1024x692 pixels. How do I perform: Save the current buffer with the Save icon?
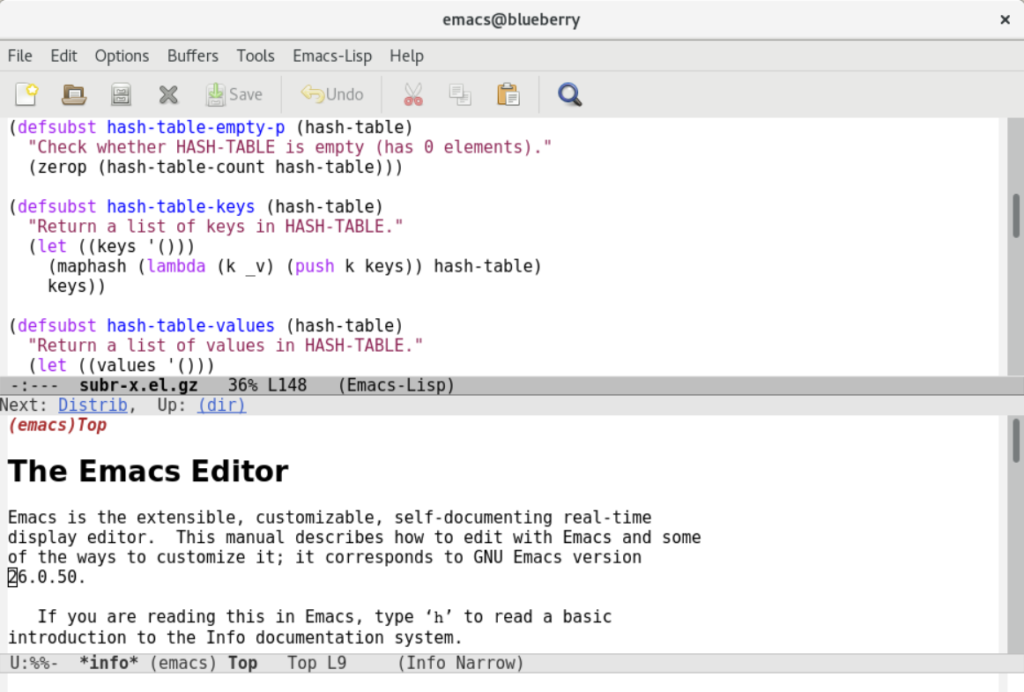[233, 94]
